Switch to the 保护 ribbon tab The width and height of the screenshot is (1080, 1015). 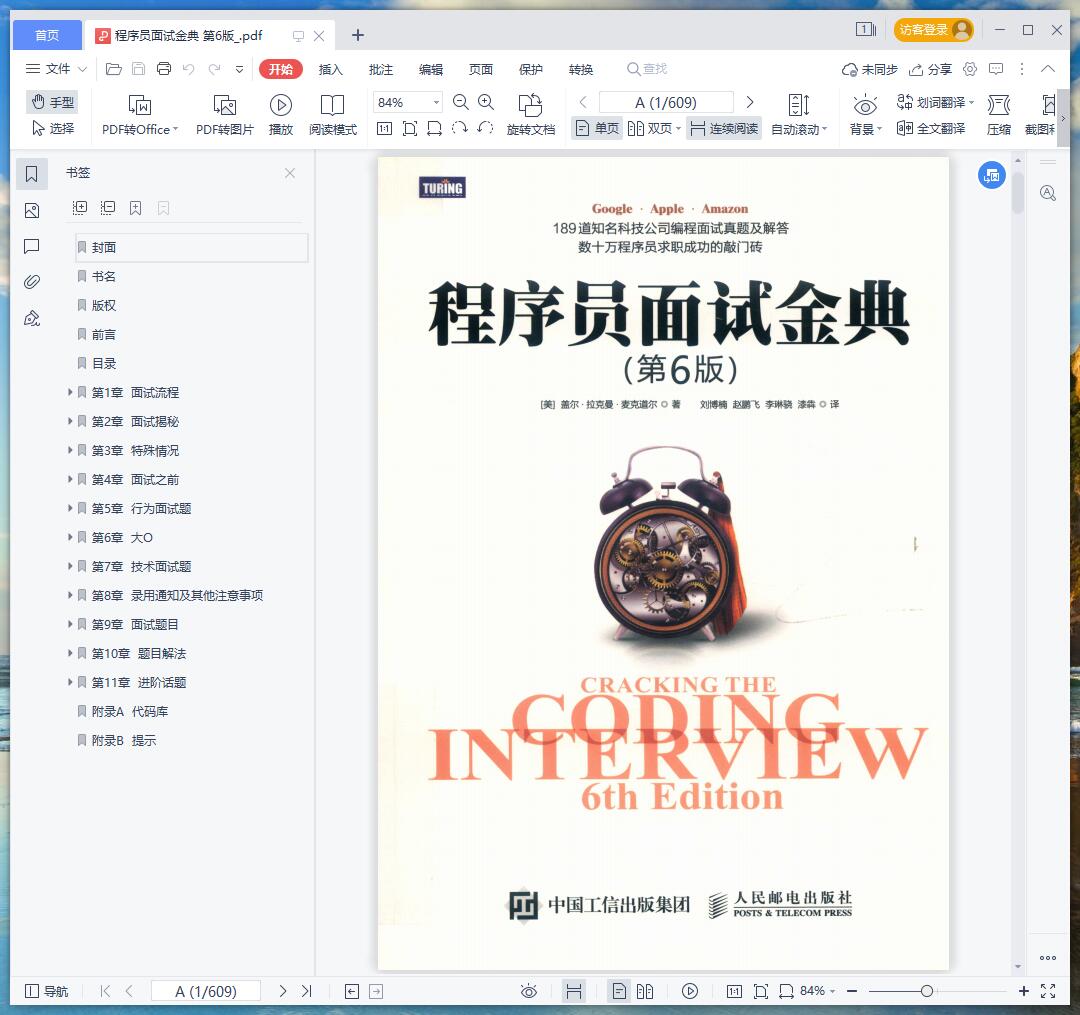[x=530, y=69]
